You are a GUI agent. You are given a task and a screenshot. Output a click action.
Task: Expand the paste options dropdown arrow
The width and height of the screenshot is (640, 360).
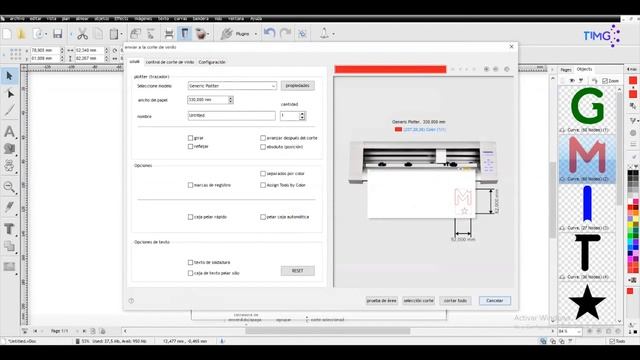click(122, 34)
